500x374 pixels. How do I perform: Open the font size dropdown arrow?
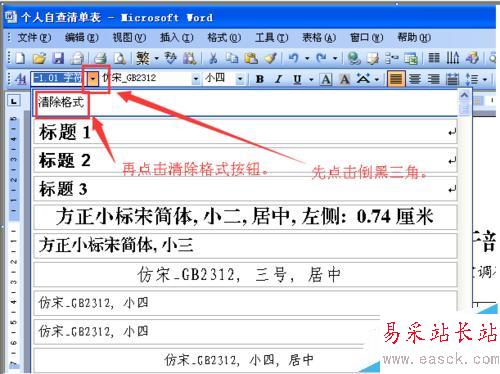pyautogui.click(x=240, y=79)
